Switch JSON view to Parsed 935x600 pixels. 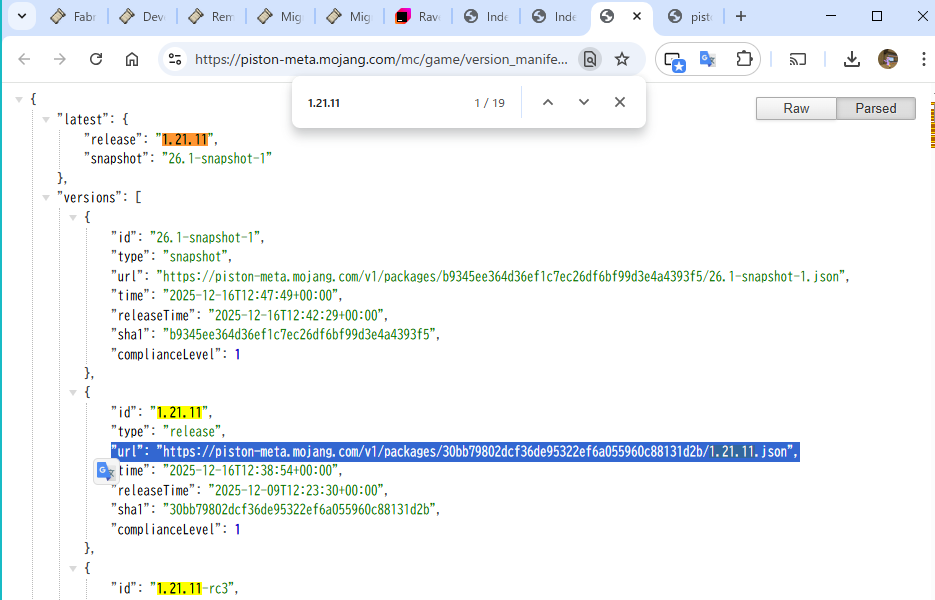875,108
